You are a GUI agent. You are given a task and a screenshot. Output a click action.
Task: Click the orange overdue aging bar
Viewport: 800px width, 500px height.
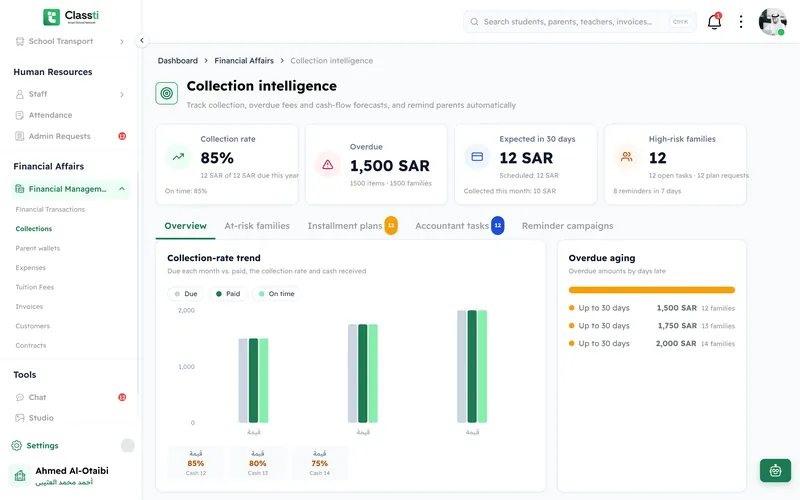point(652,290)
